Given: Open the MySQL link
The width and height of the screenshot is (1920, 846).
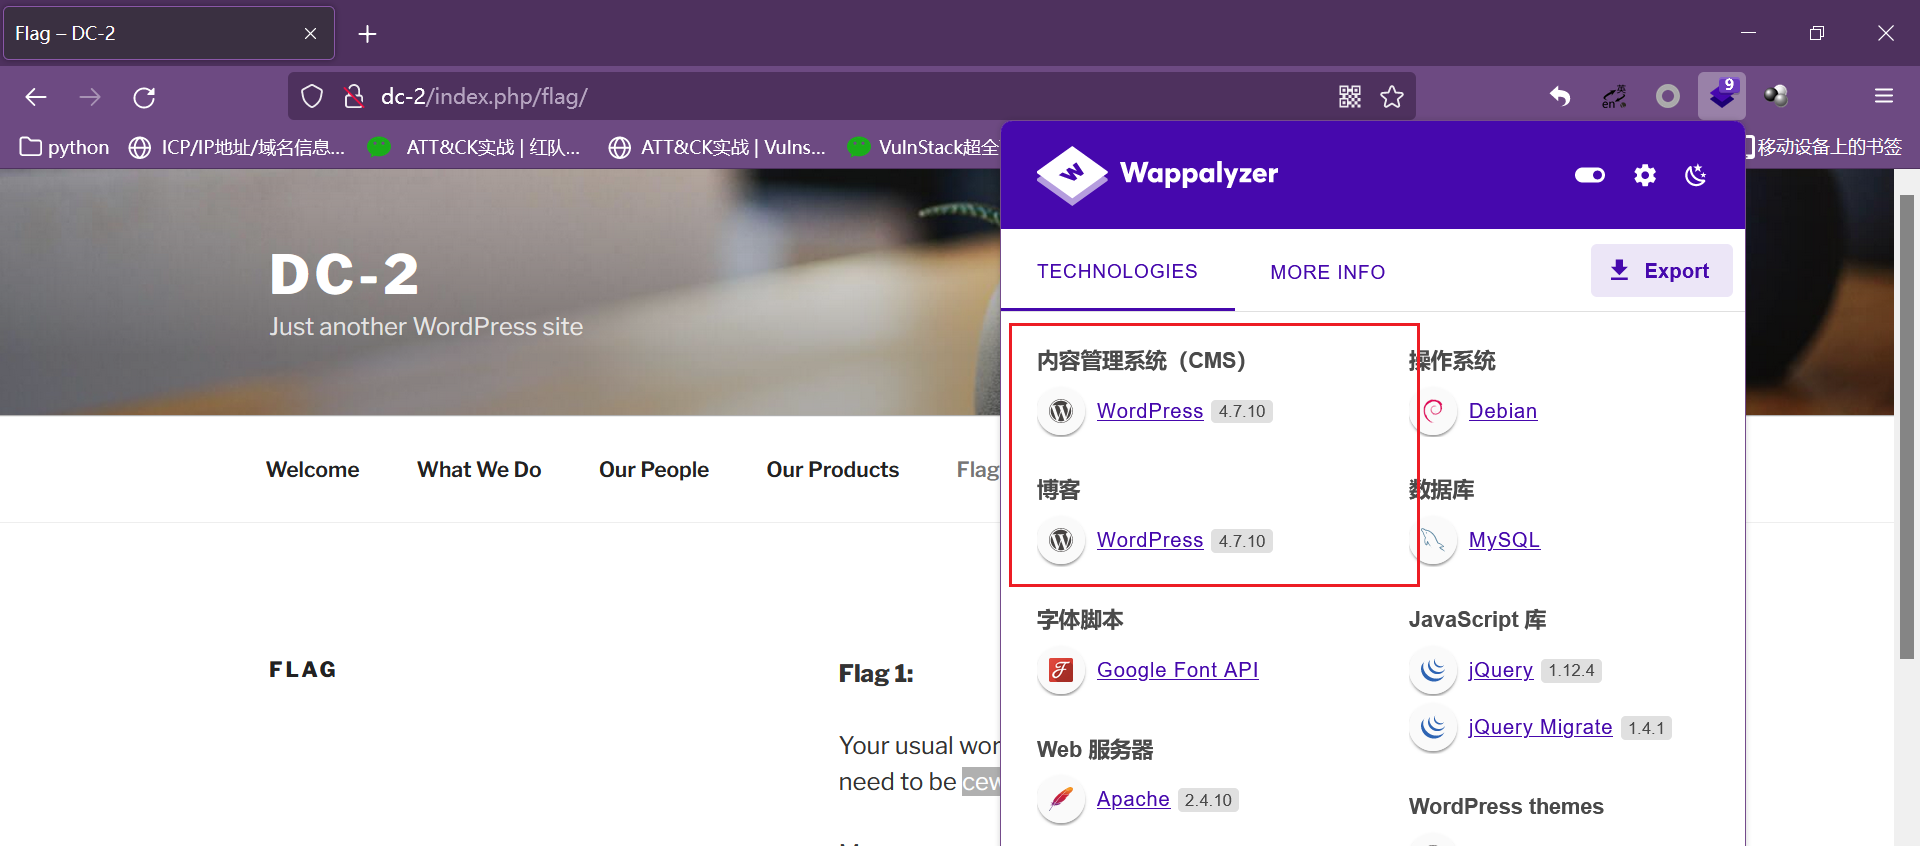Looking at the screenshot, I should [x=1504, y=540].
